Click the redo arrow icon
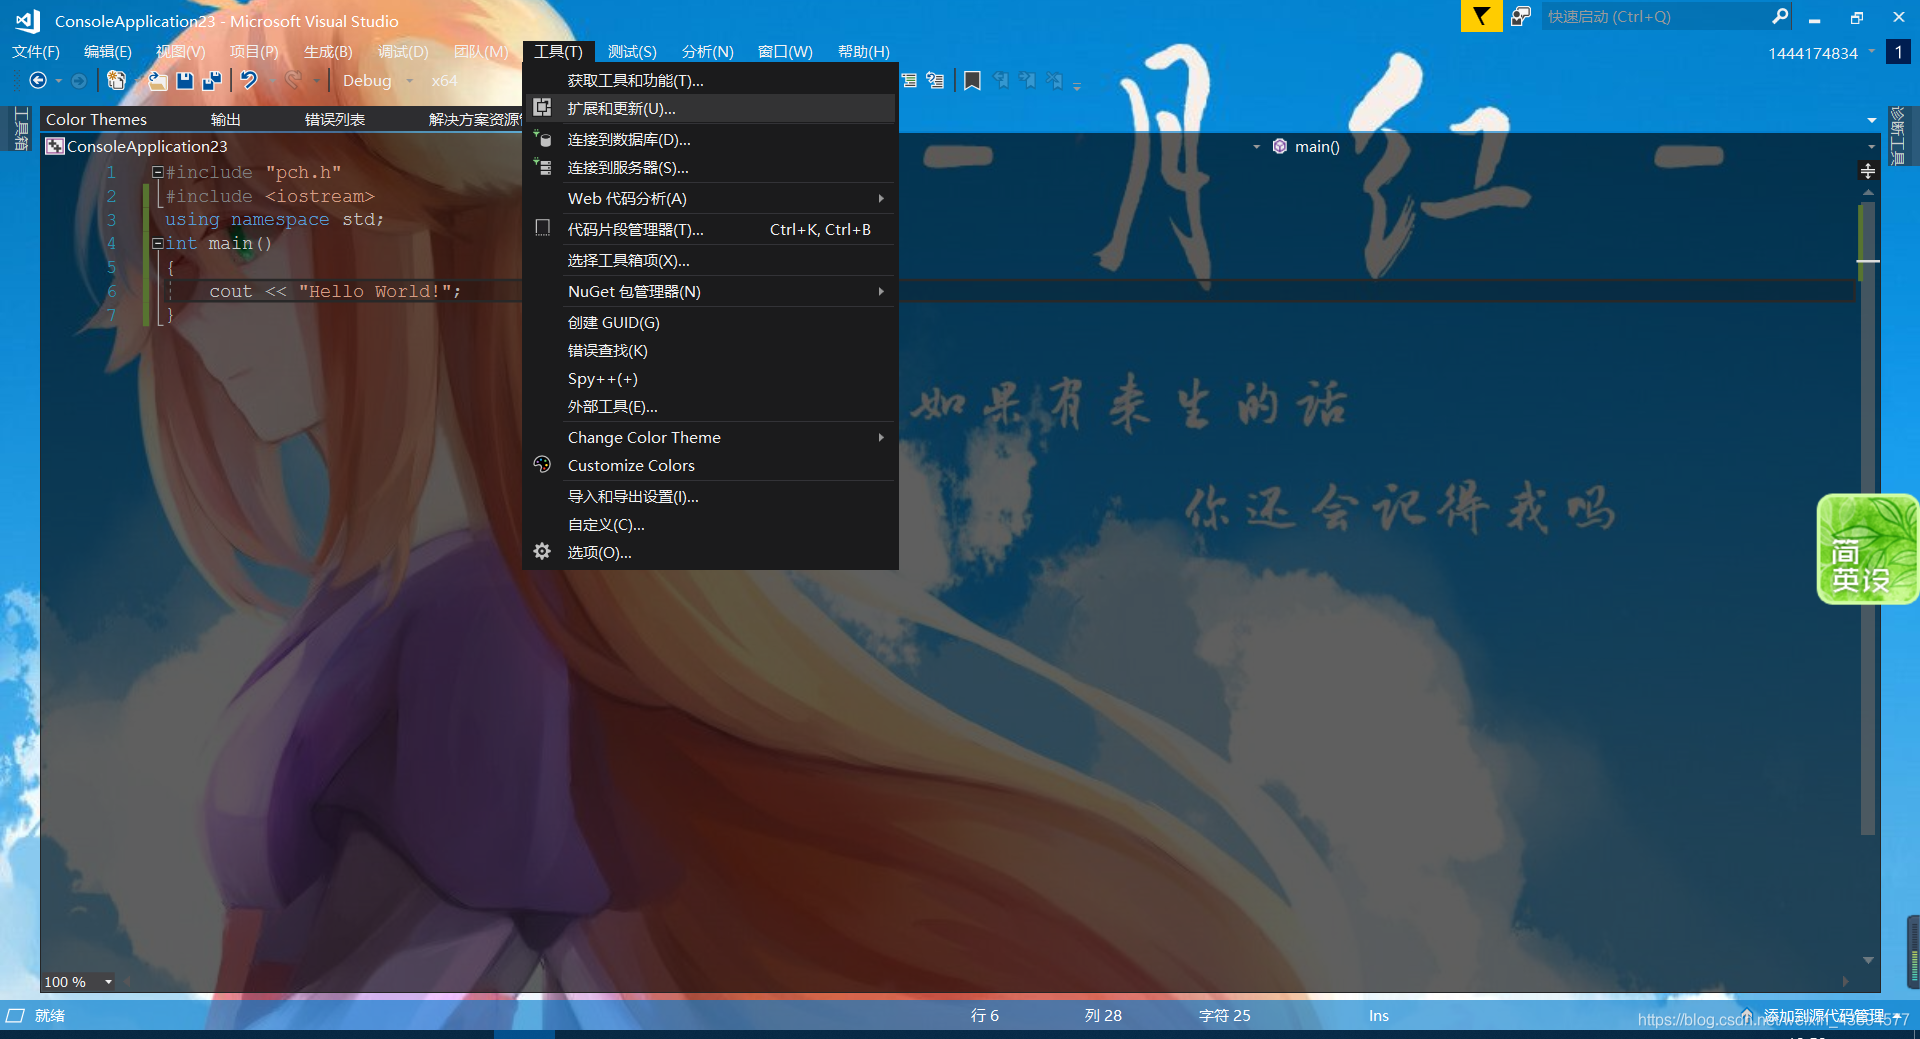1920x1039 pixels. (293, 80)
